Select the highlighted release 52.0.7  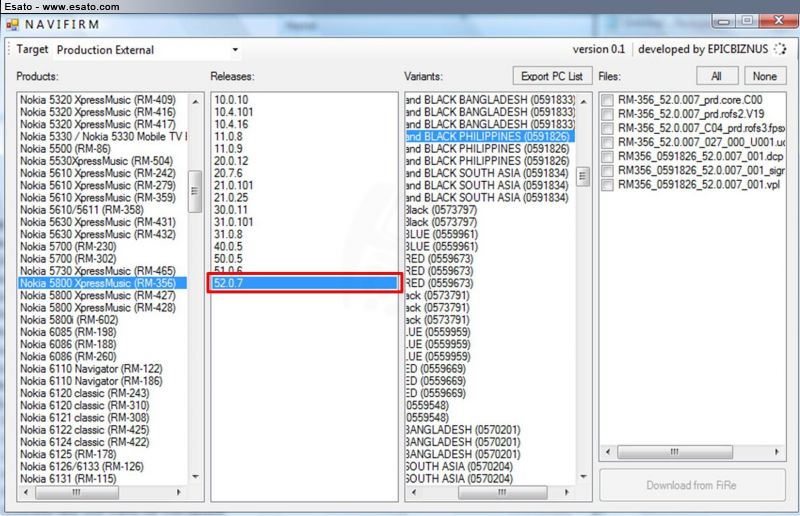(x=305, y=283)
